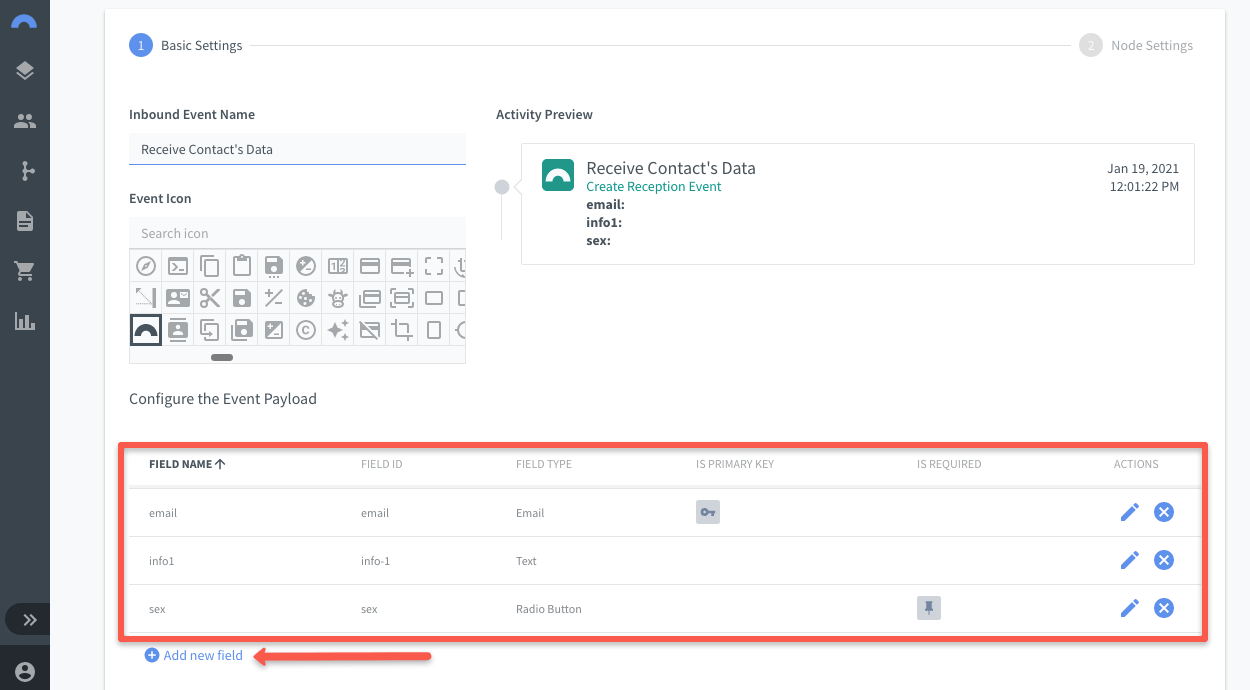Image resolution: width=1250 pixels, height=690 pixels.
Task: Select the copy documents event icon
Action: 210,266
